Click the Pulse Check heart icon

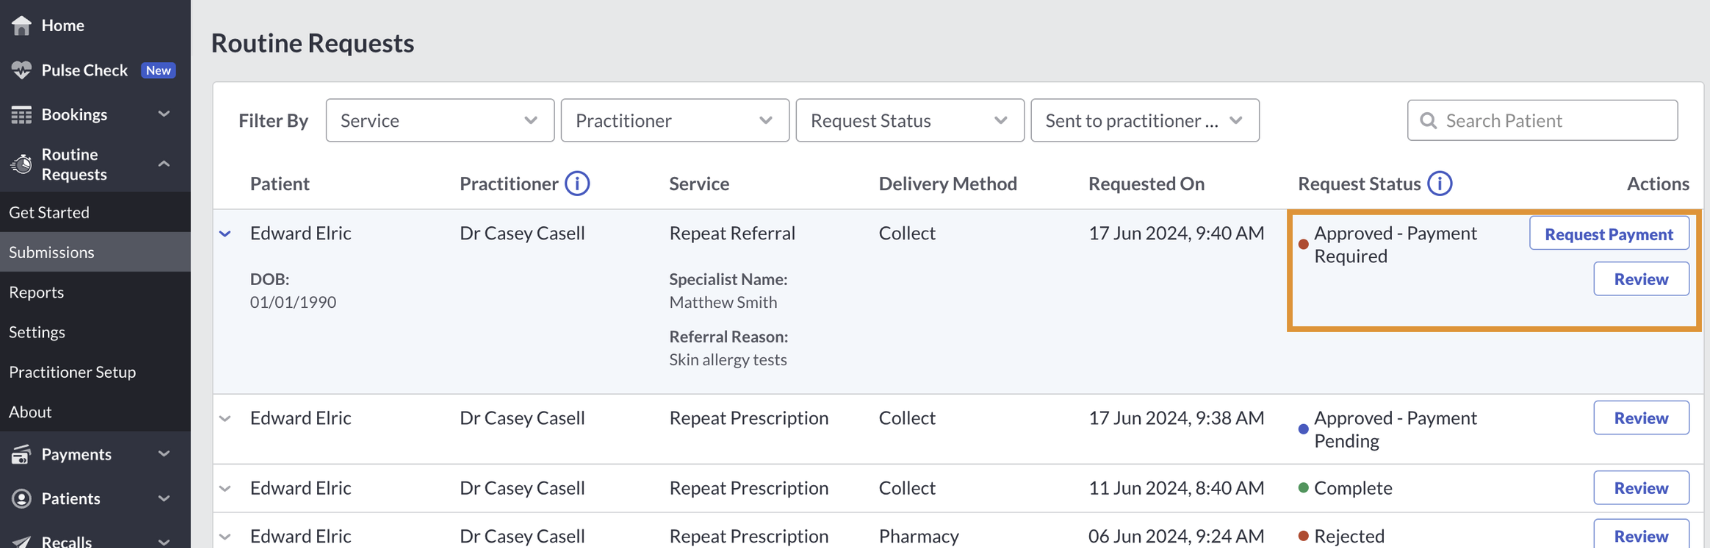pyautogui.click(x=21, y=70)
